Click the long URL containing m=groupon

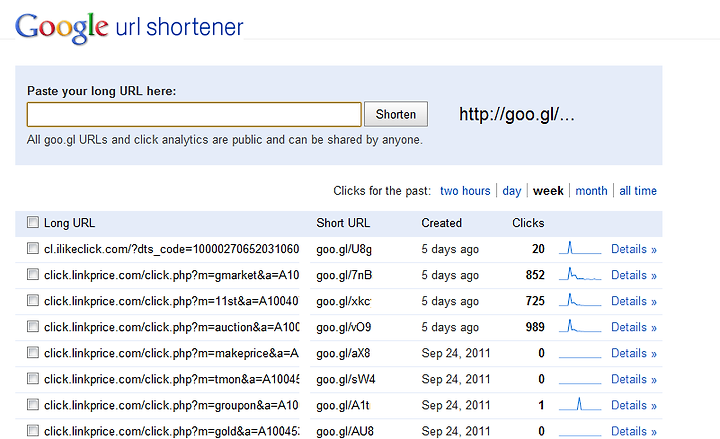point(171,405)
